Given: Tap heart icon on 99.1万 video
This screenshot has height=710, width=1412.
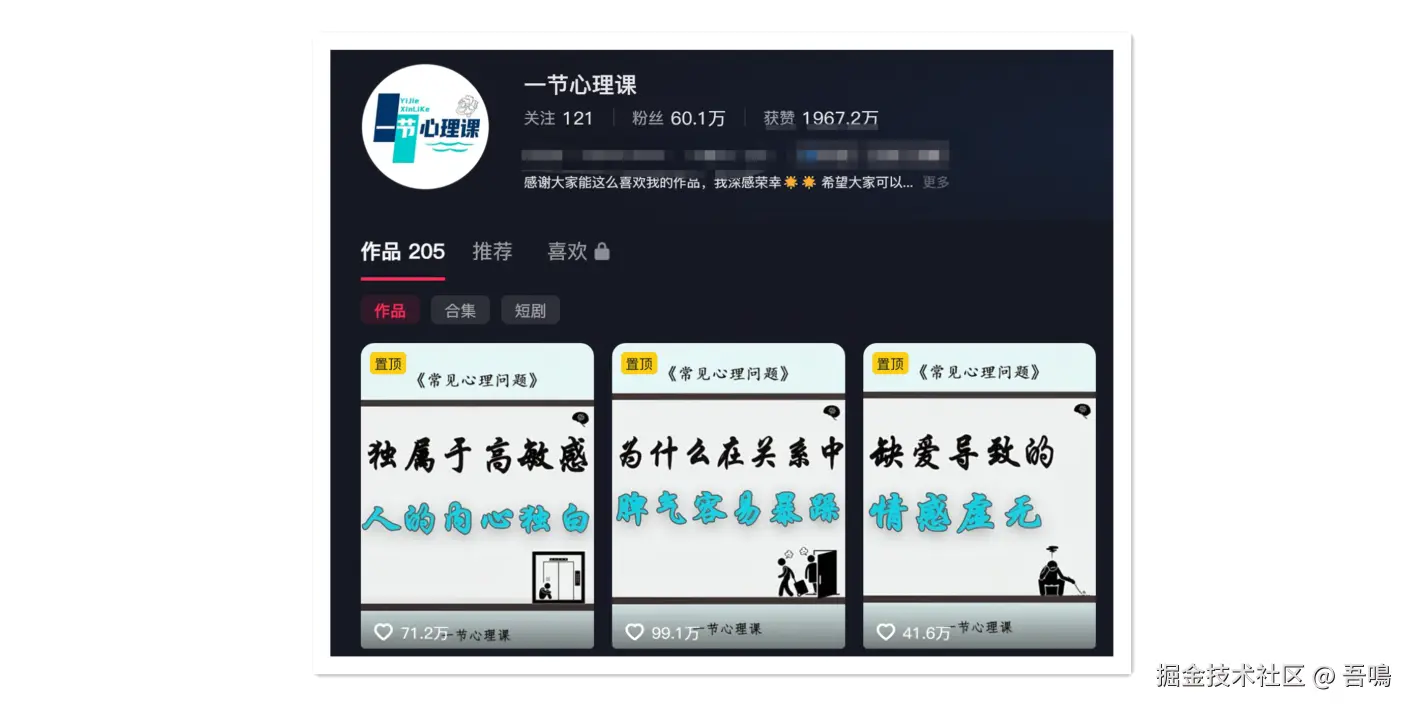Looking at the screenshot, I should [x=634, y=632].
